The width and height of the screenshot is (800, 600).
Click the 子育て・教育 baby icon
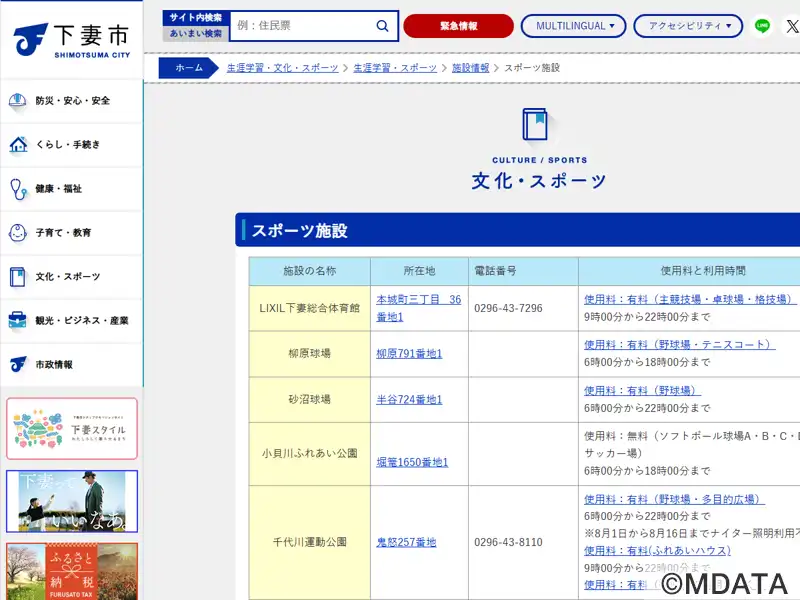(x=18, y=233)
